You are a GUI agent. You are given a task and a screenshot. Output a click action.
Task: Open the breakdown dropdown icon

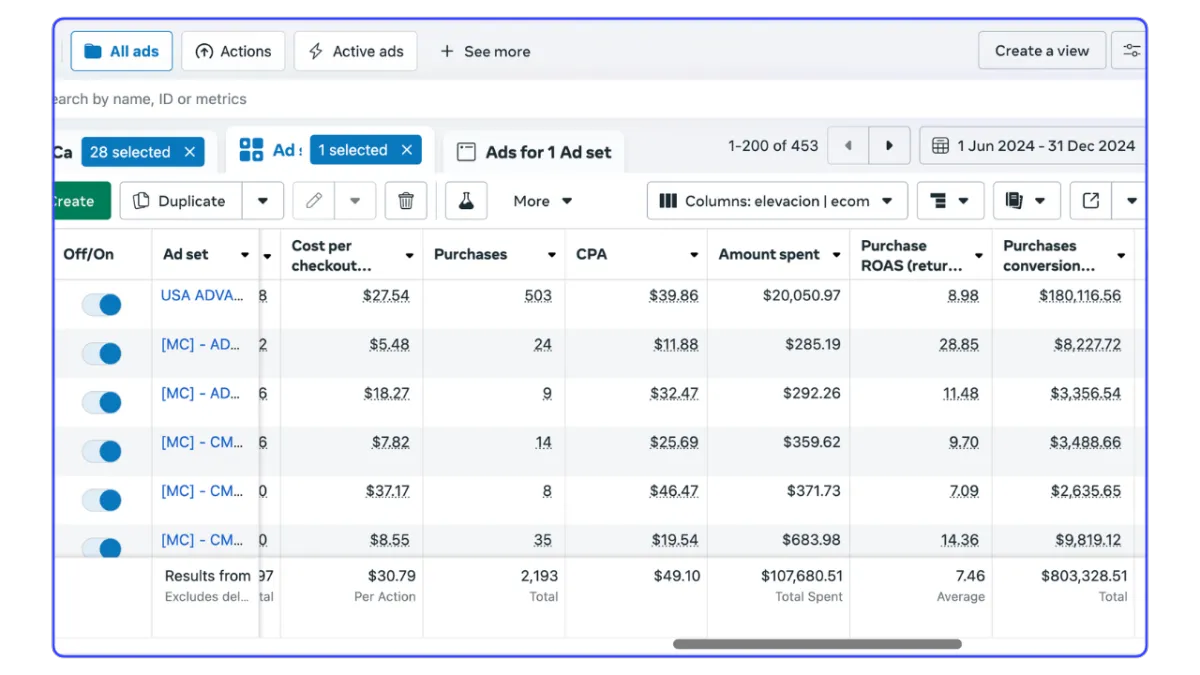coord(950,201)
